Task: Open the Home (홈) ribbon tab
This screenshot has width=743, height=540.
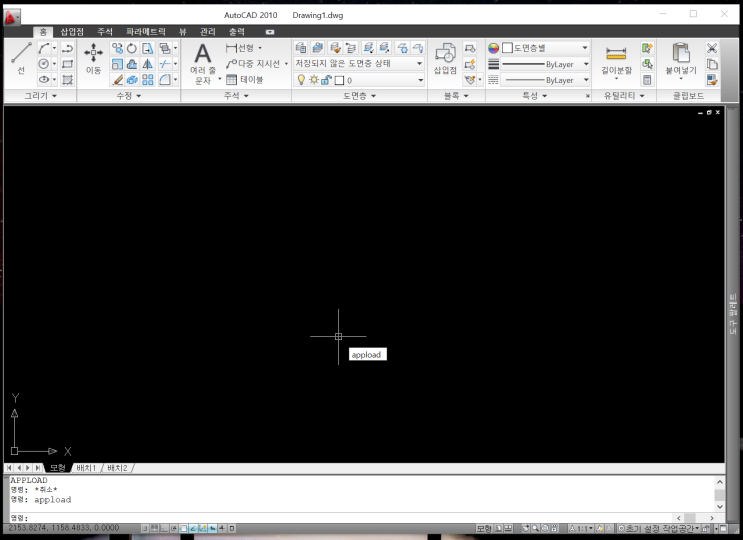Action: pos(43,32)
